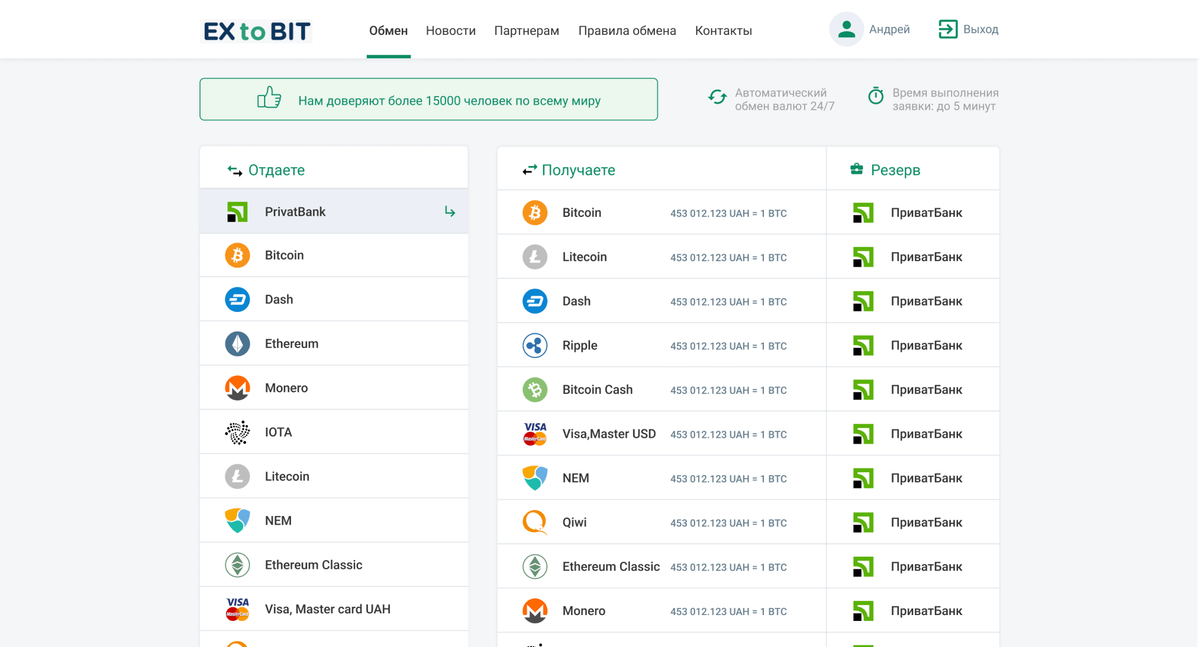Click Bitcoin label in Отдаете list
The width and height of the screenshot is (1200, 647).
click(284, 256)
